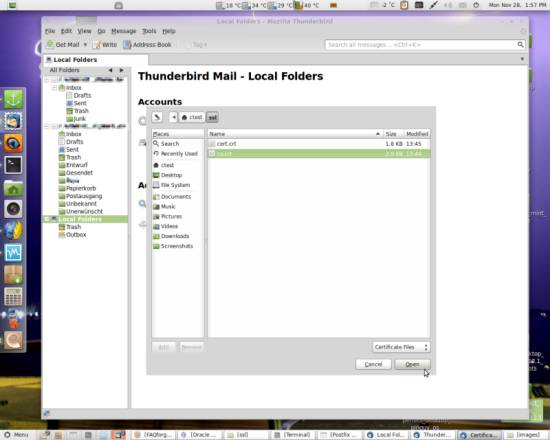Open the Message menu

[x=123, y=31]
